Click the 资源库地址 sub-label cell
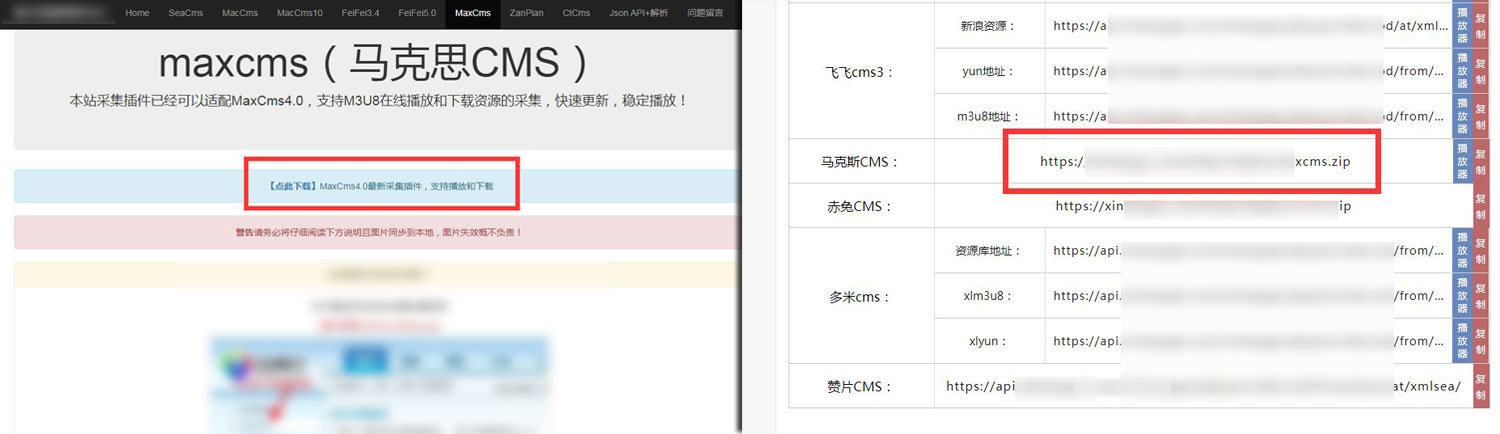 [990, 251]
